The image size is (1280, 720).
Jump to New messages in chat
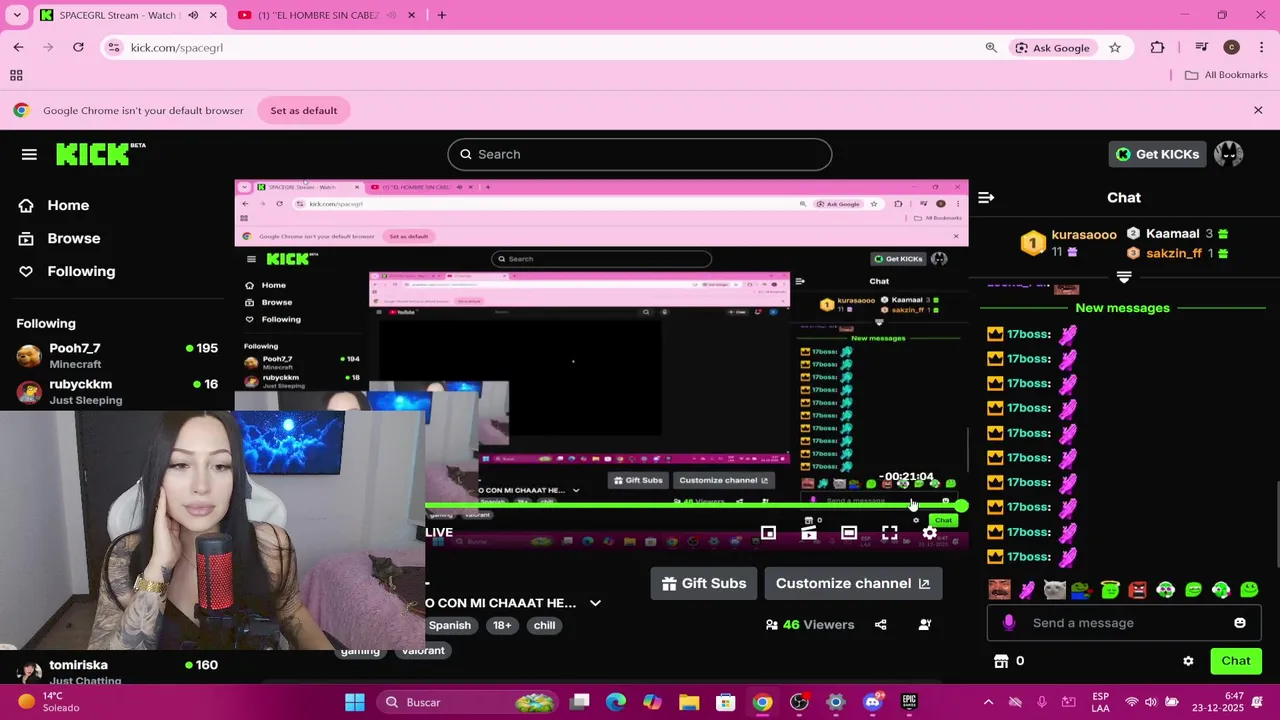coord(1122,308)
